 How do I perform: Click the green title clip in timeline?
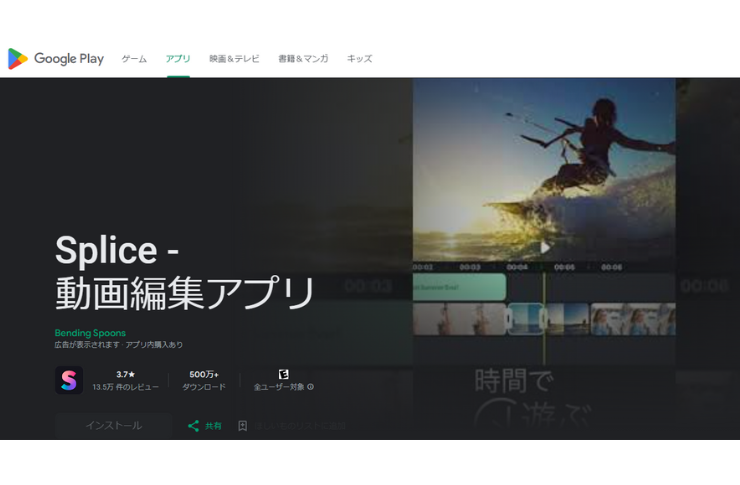coord(459,287)
